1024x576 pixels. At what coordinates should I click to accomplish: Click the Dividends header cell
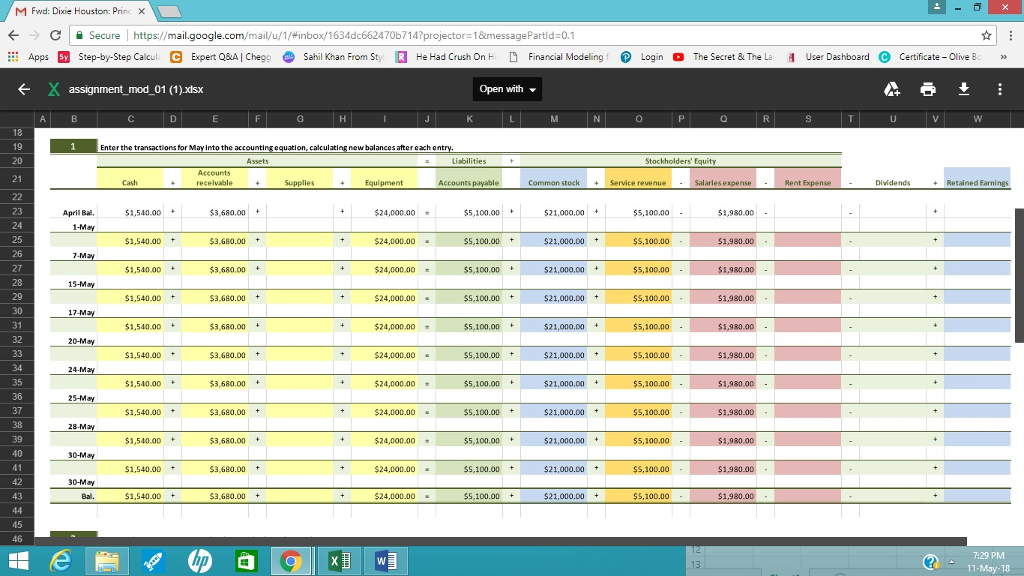[x=893, y=178]
